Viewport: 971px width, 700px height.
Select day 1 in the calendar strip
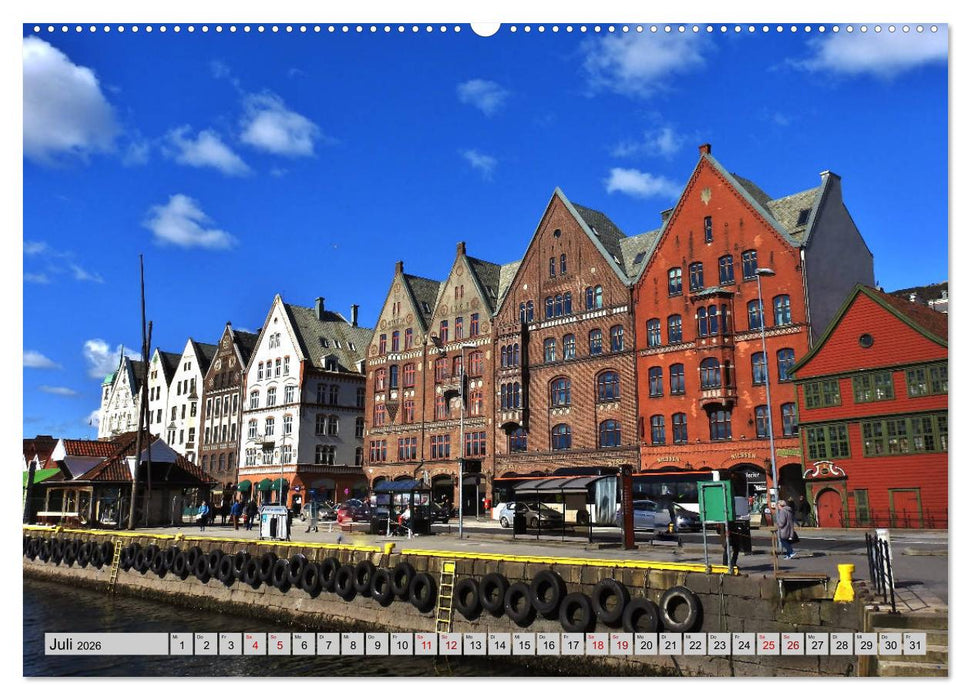click(181, 644)
